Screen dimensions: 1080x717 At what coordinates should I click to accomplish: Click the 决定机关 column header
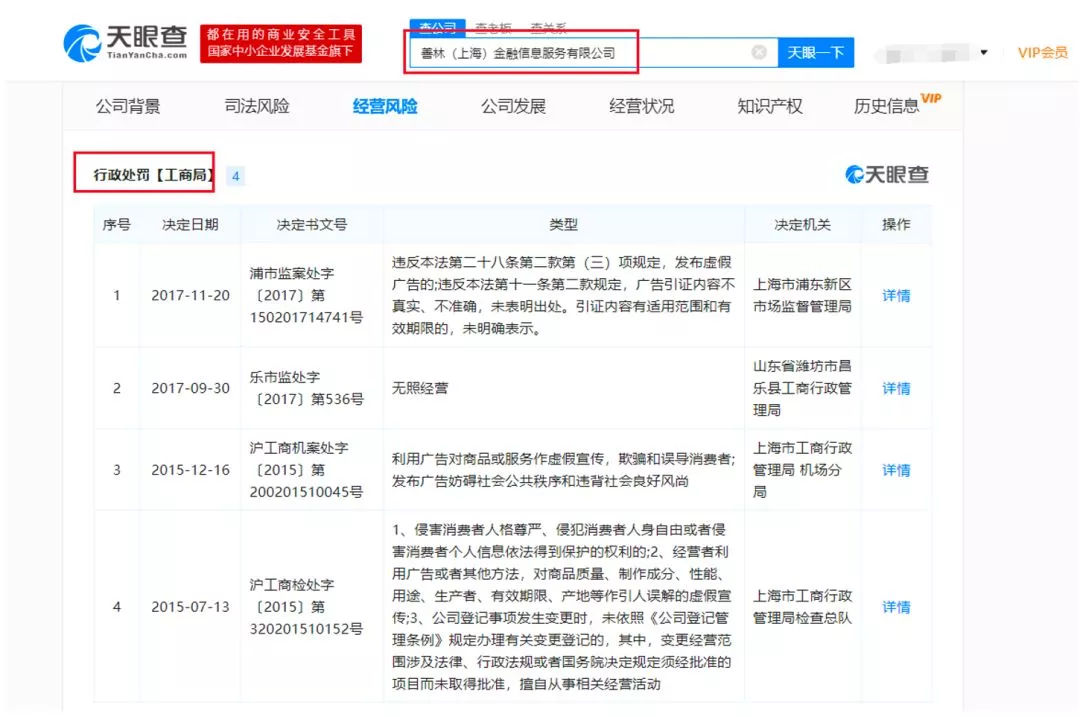coord(802,225)
